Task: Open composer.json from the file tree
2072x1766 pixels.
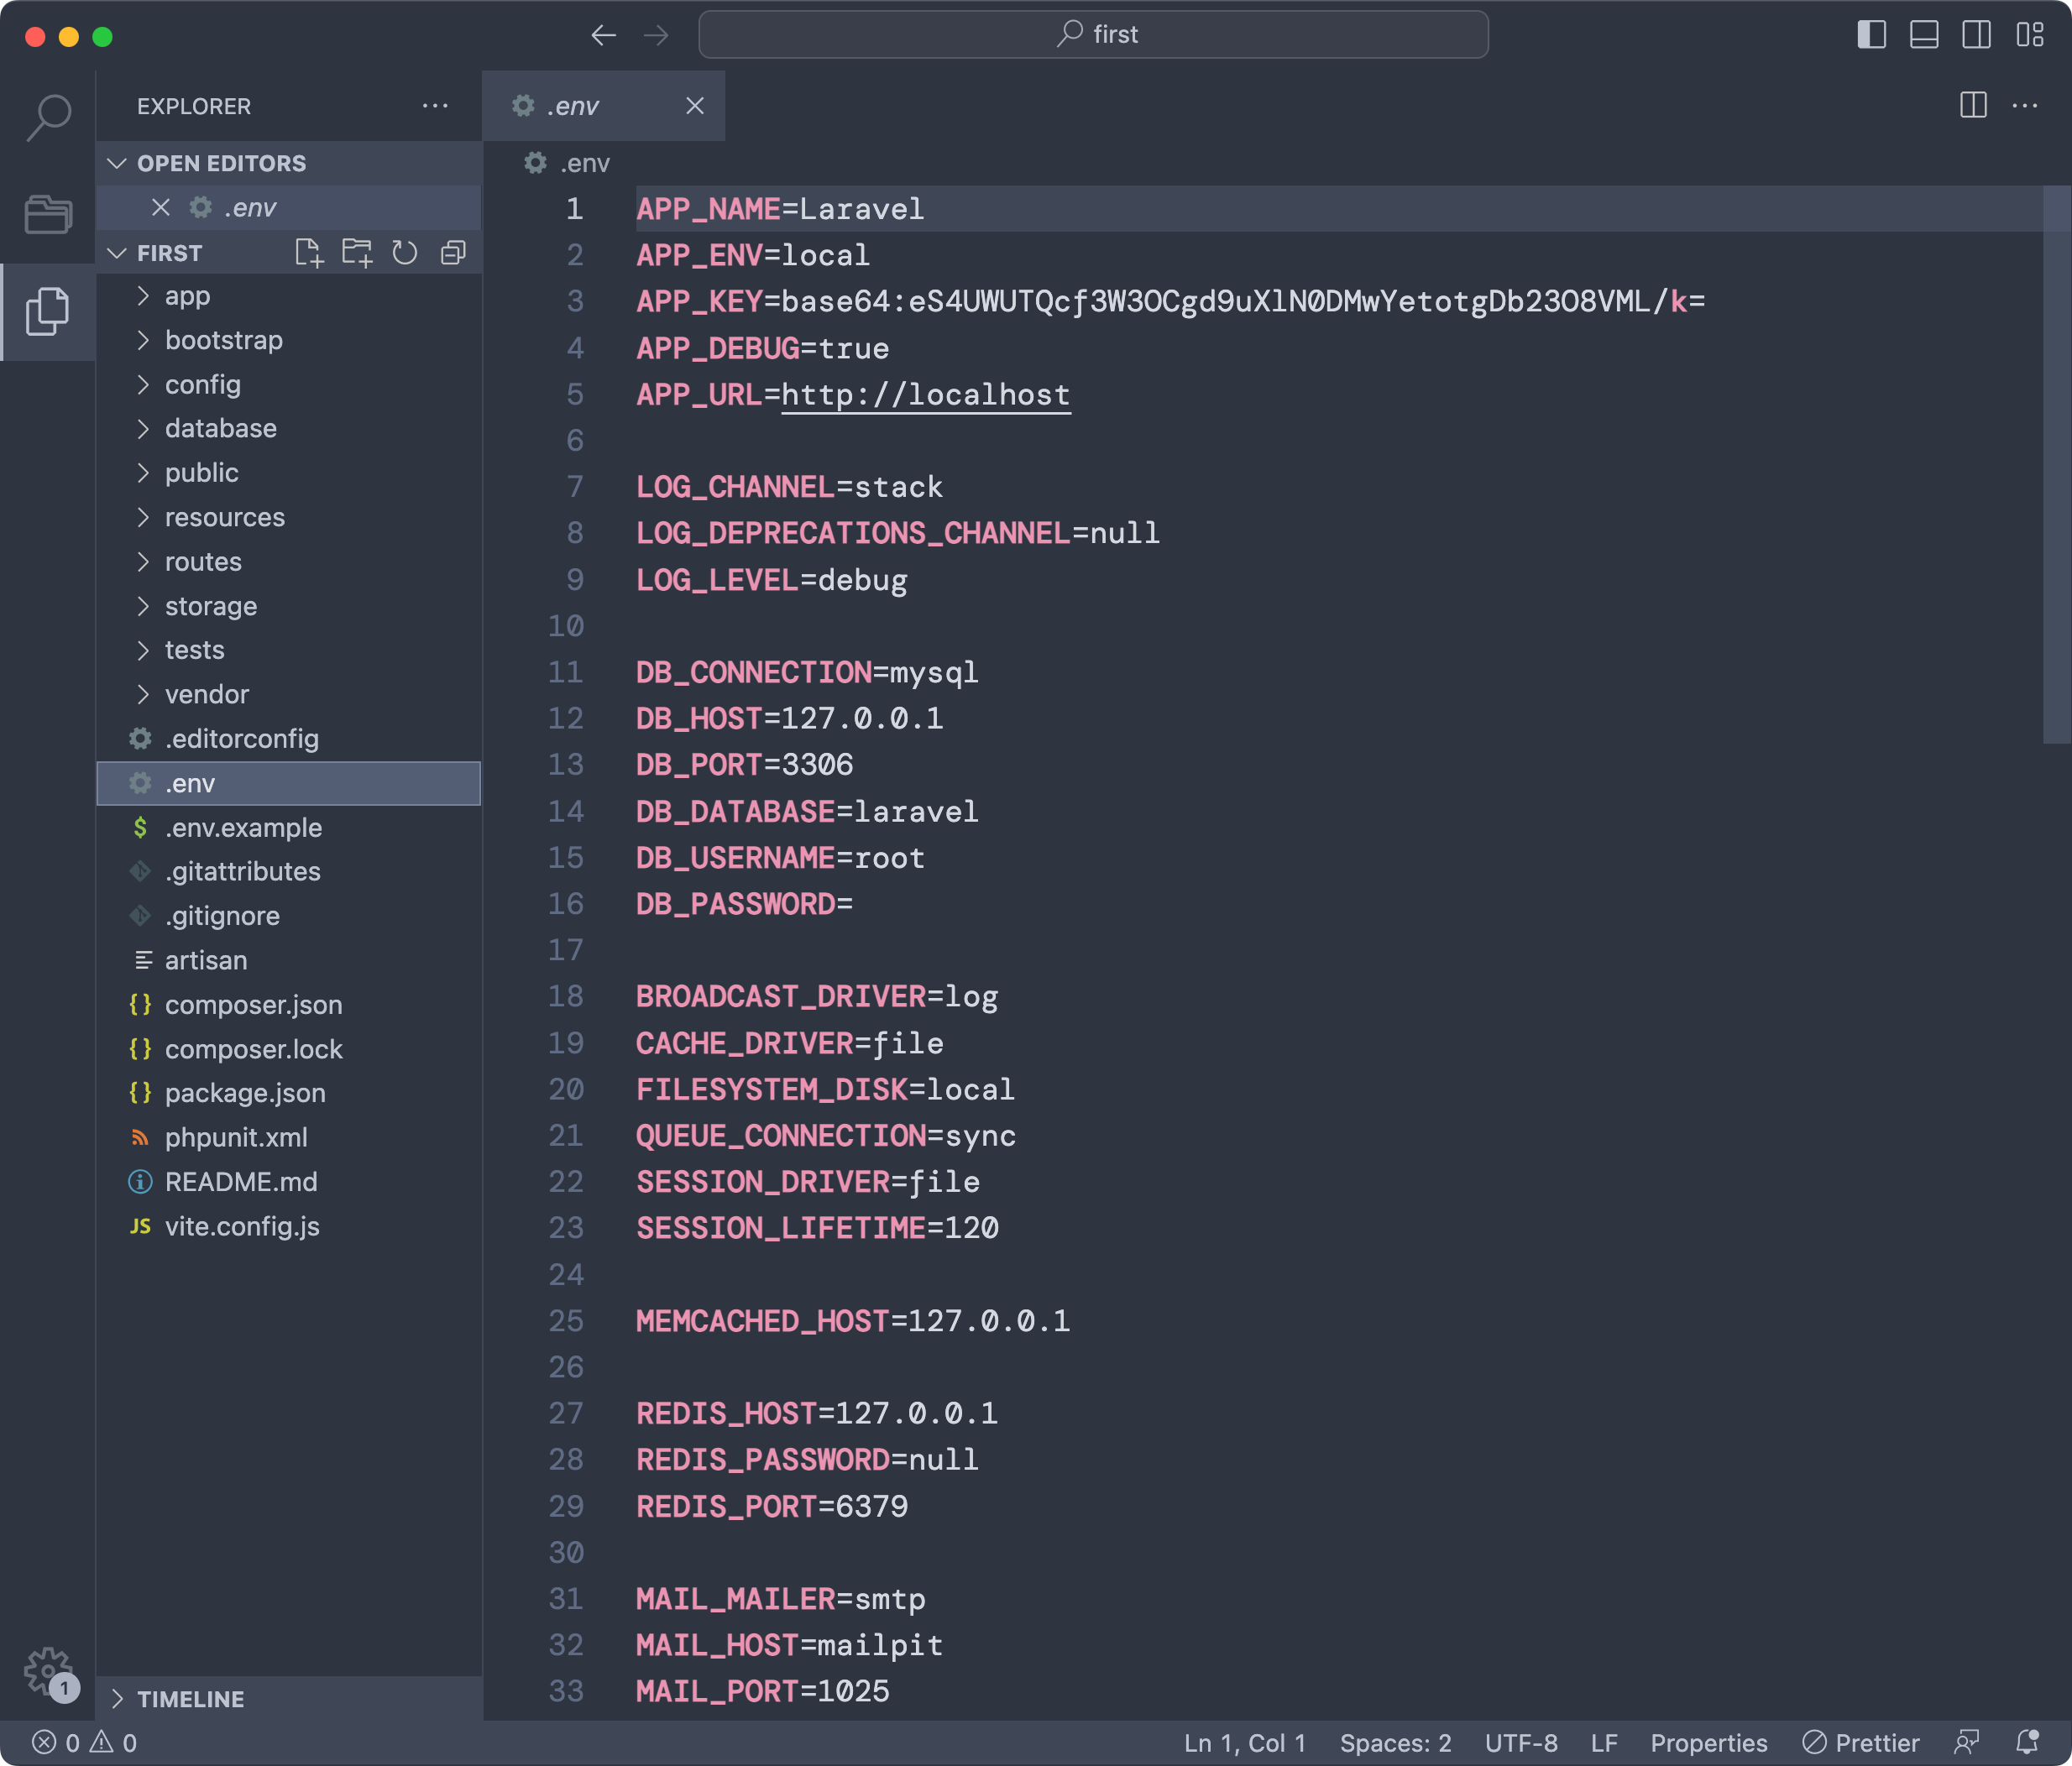Action: click(253, 1004)
